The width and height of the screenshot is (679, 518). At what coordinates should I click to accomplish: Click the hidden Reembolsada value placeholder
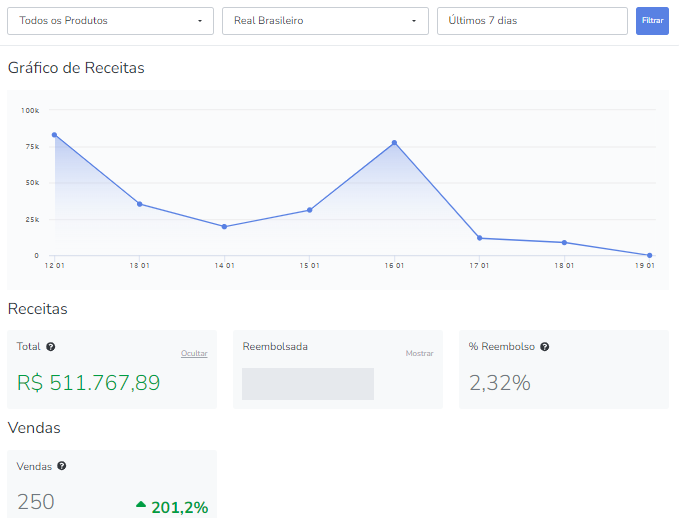pyautogui.click(x=308, y=384)
